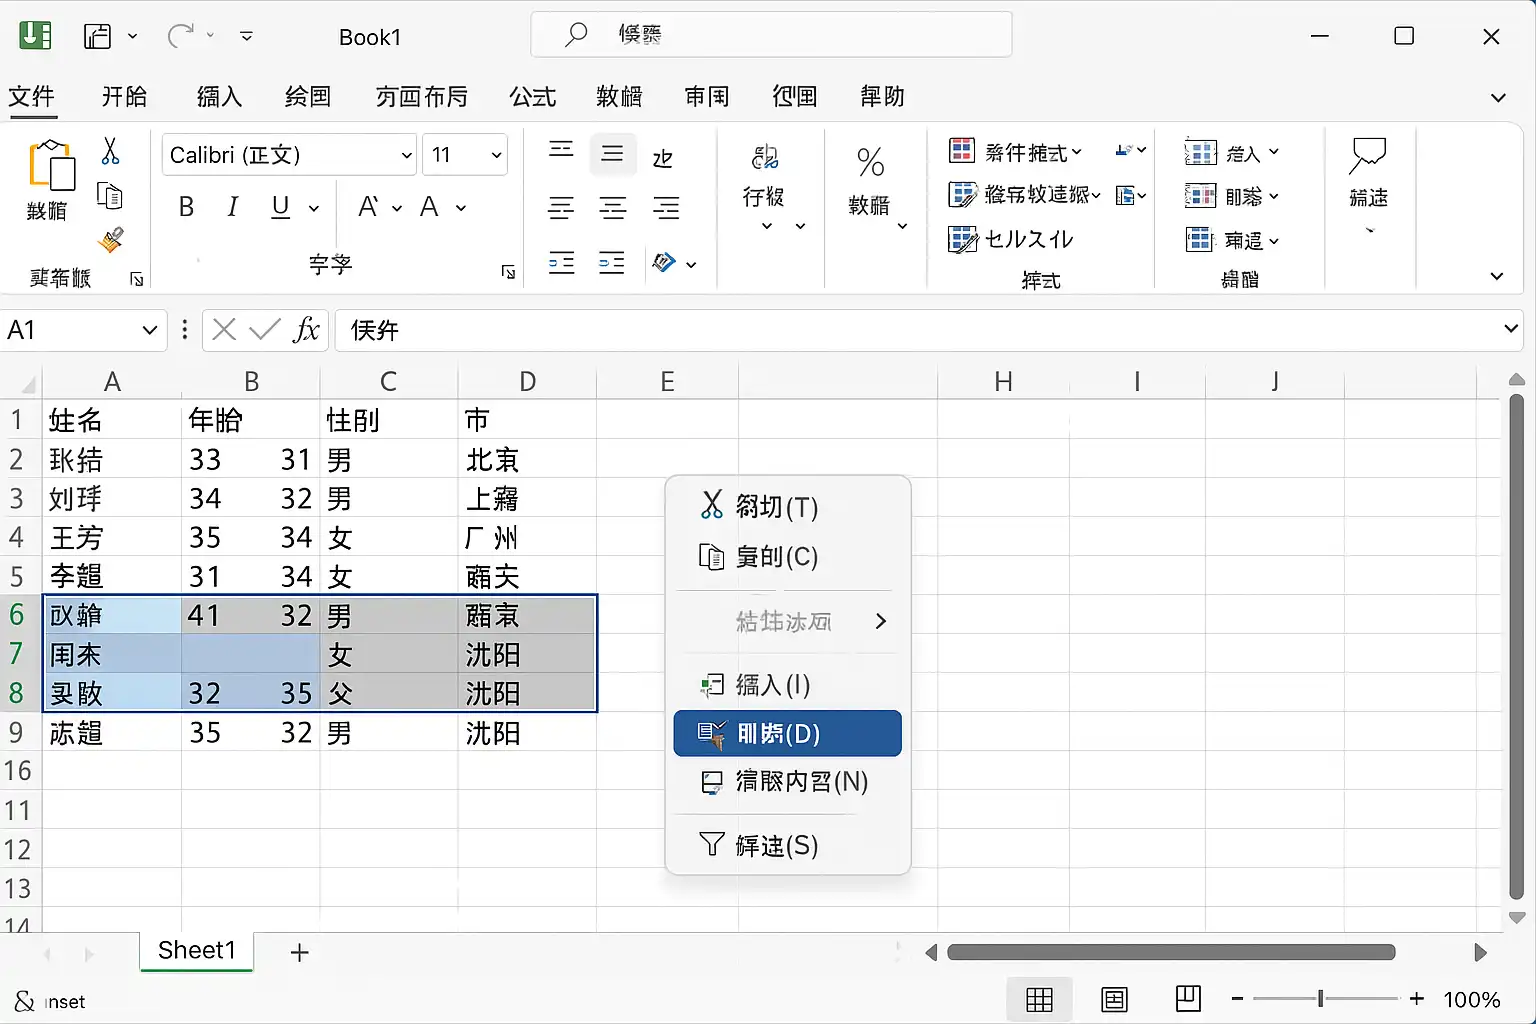
Task: Add a new sheet with plus button
Action: (299, 952)
